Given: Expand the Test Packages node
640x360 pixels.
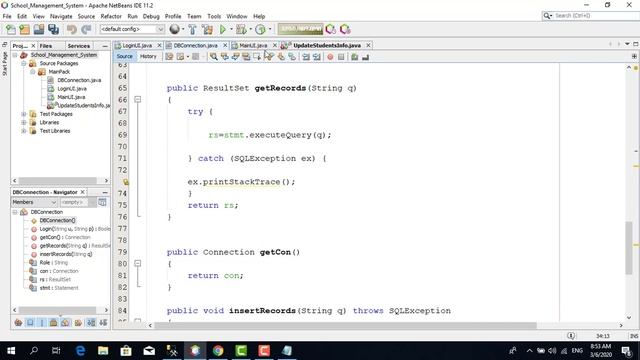Looking at the screenshot, I should pos(24,114).
